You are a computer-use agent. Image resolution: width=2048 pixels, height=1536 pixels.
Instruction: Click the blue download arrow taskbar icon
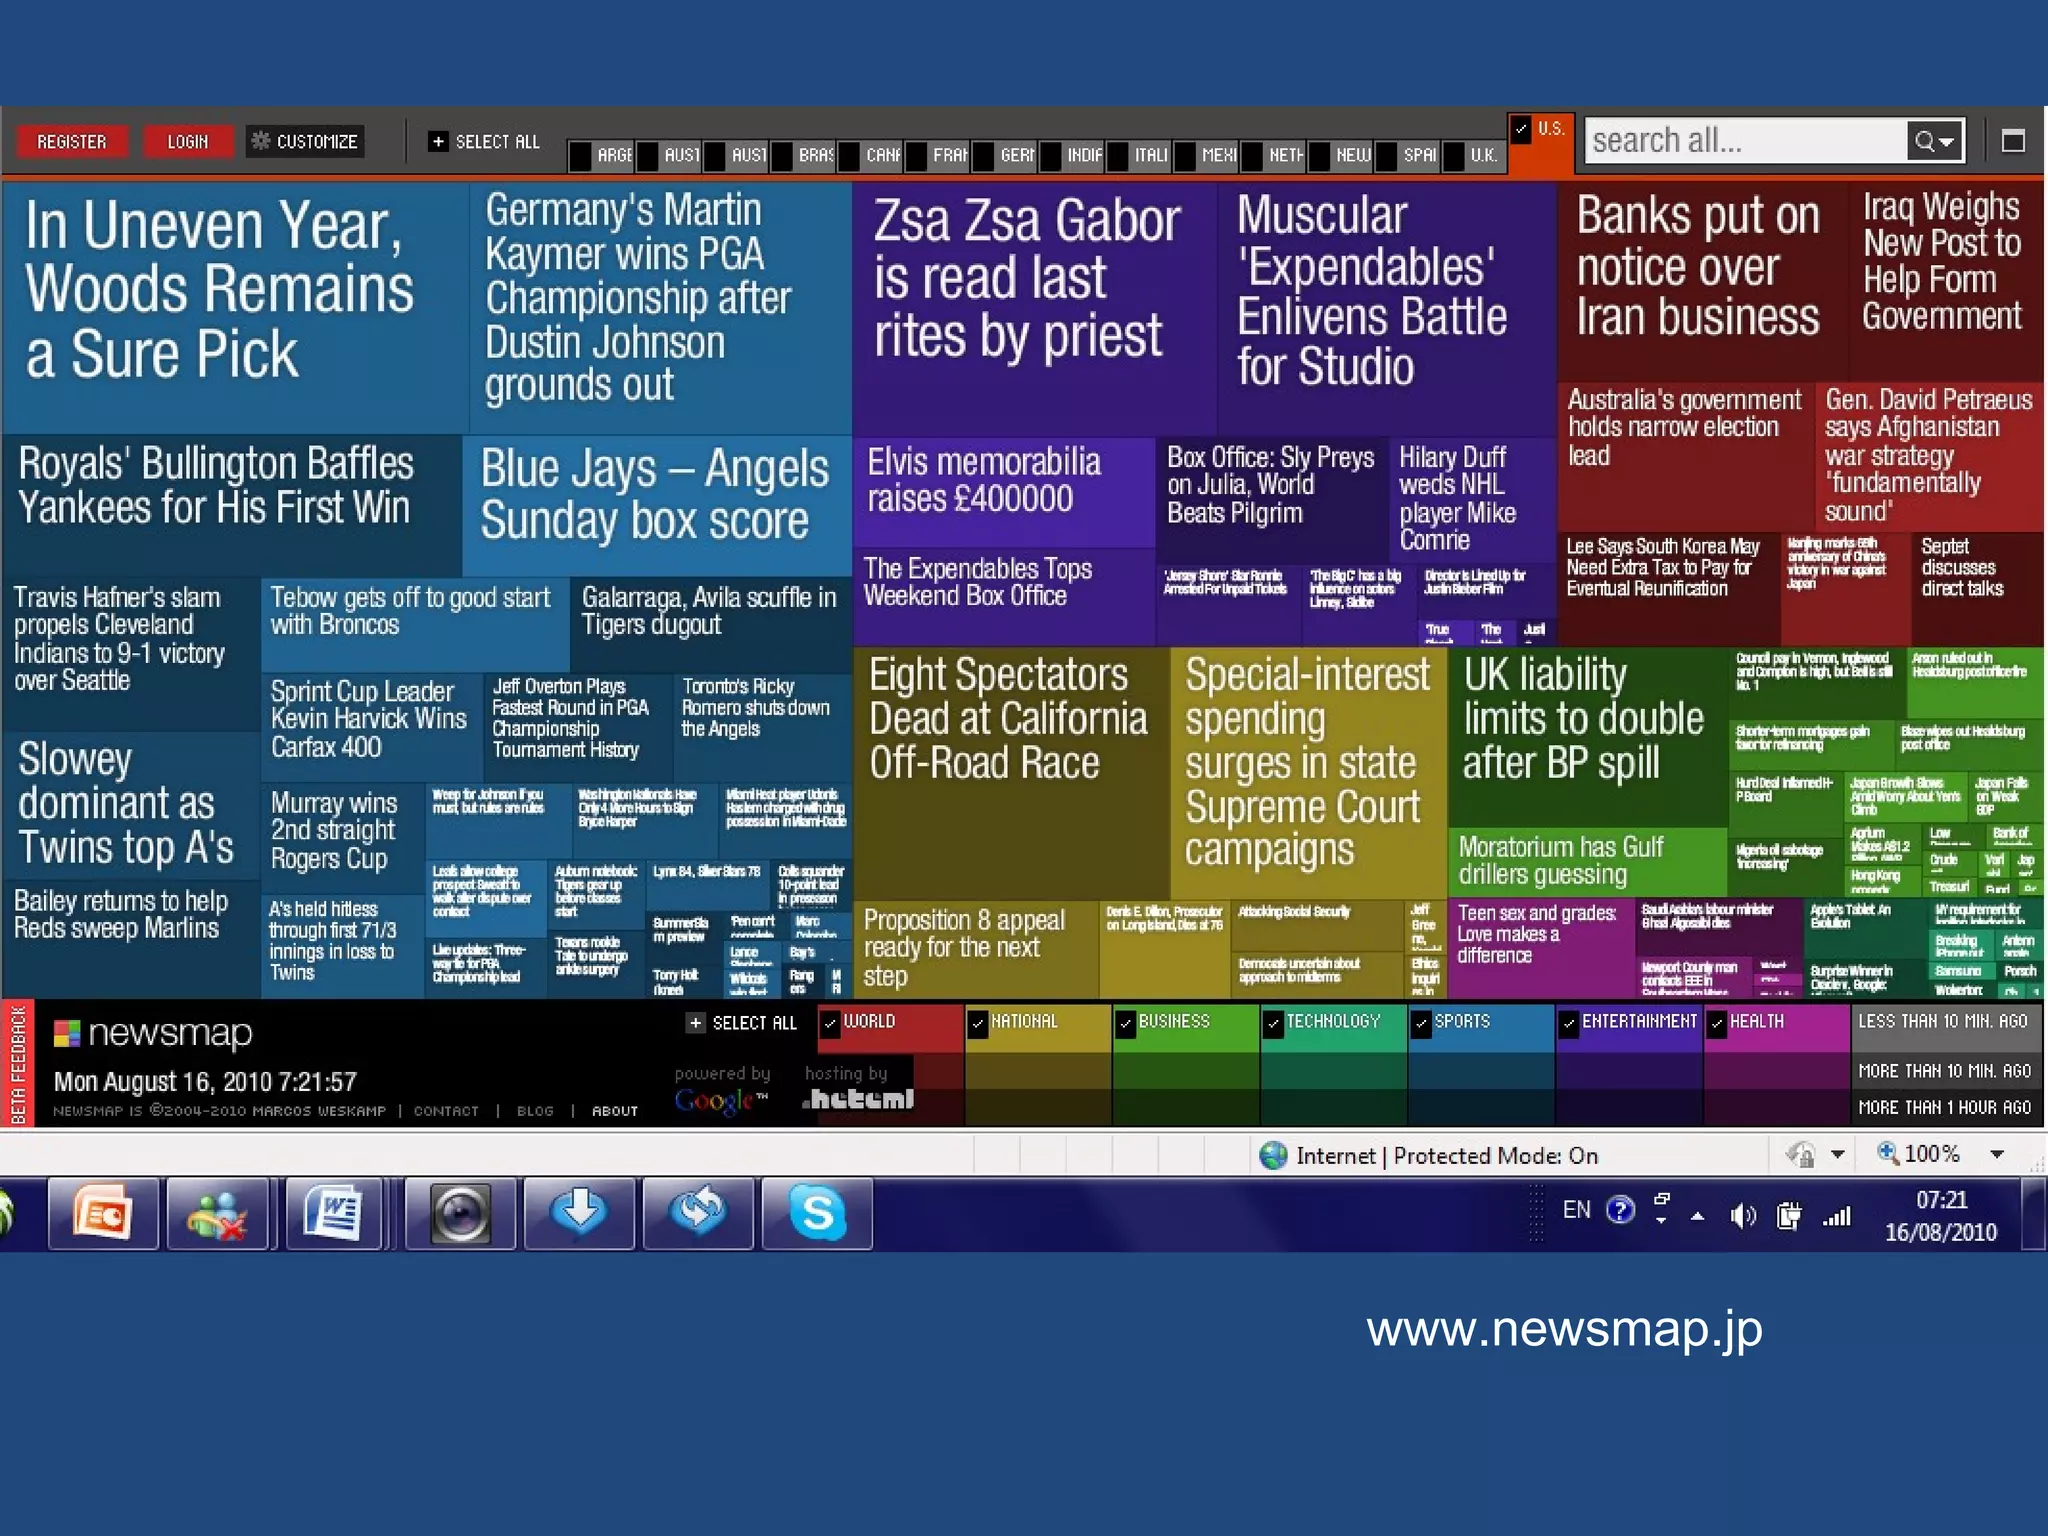[580, 1213]
